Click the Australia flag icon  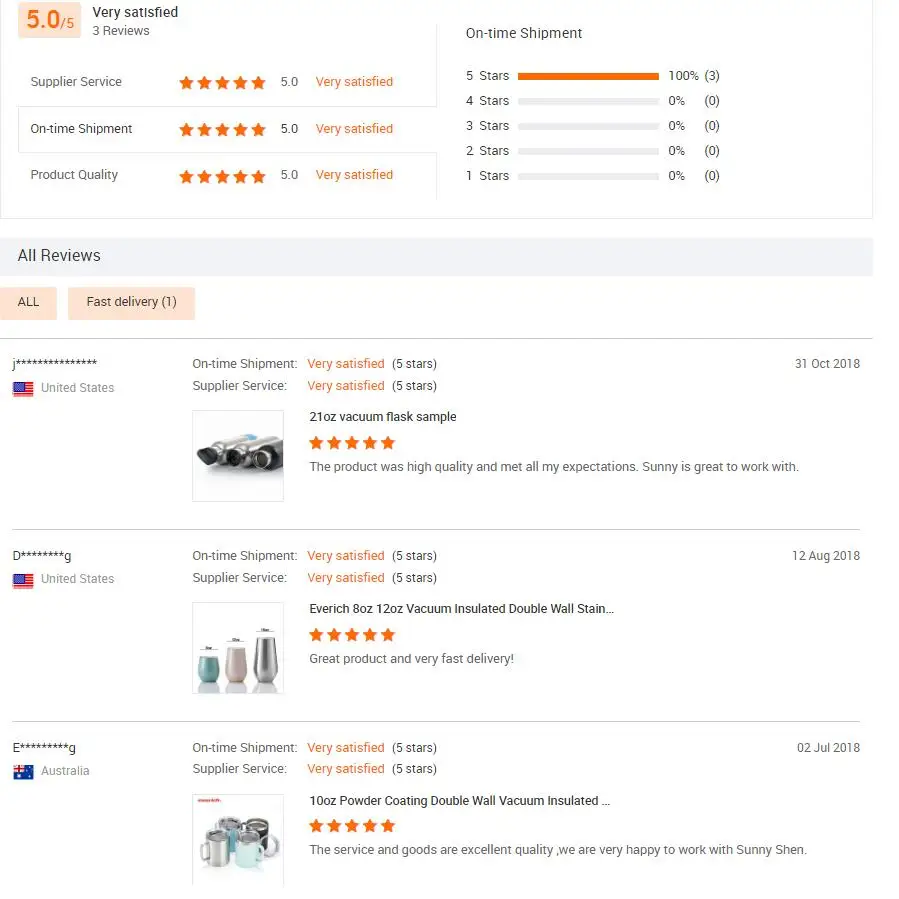click(x=23, y=772)
